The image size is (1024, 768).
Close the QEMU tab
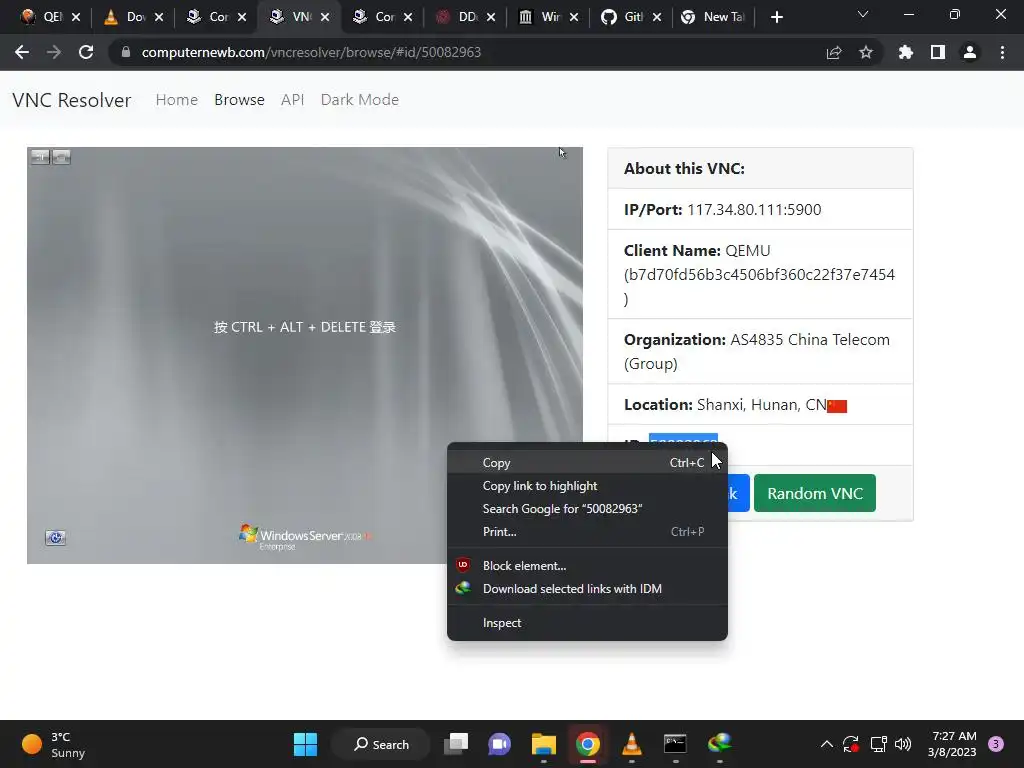click(x=76, y=17)
